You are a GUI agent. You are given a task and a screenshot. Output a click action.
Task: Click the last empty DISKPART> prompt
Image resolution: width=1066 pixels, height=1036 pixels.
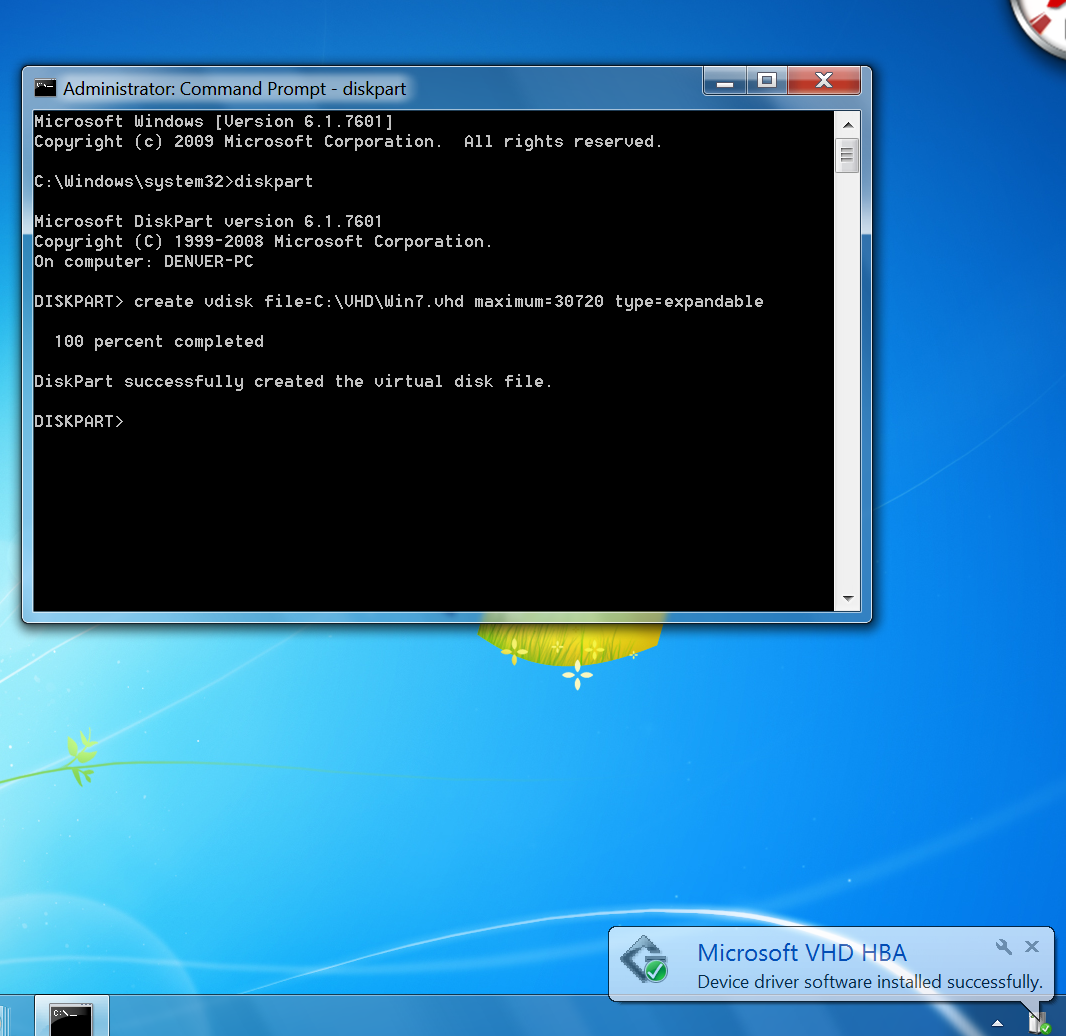click(x=79, y=421)
